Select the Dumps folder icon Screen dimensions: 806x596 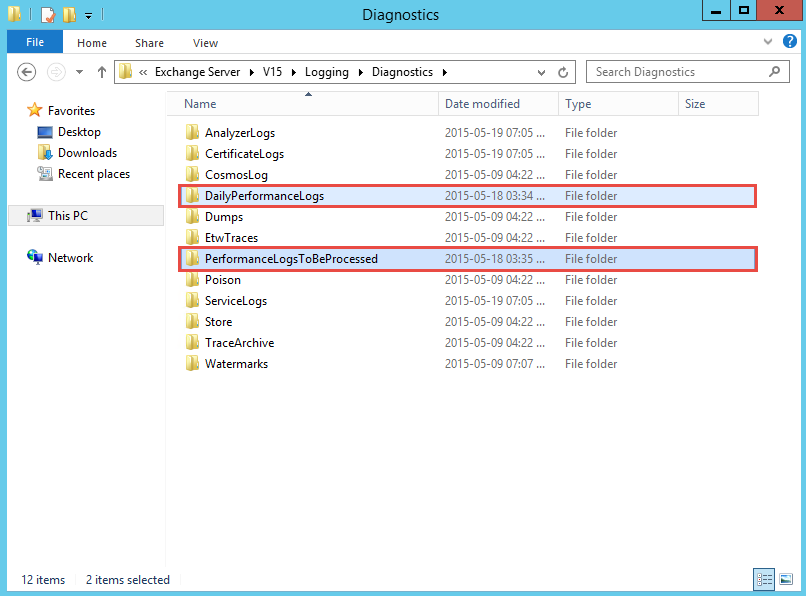(x=192, y=216)
